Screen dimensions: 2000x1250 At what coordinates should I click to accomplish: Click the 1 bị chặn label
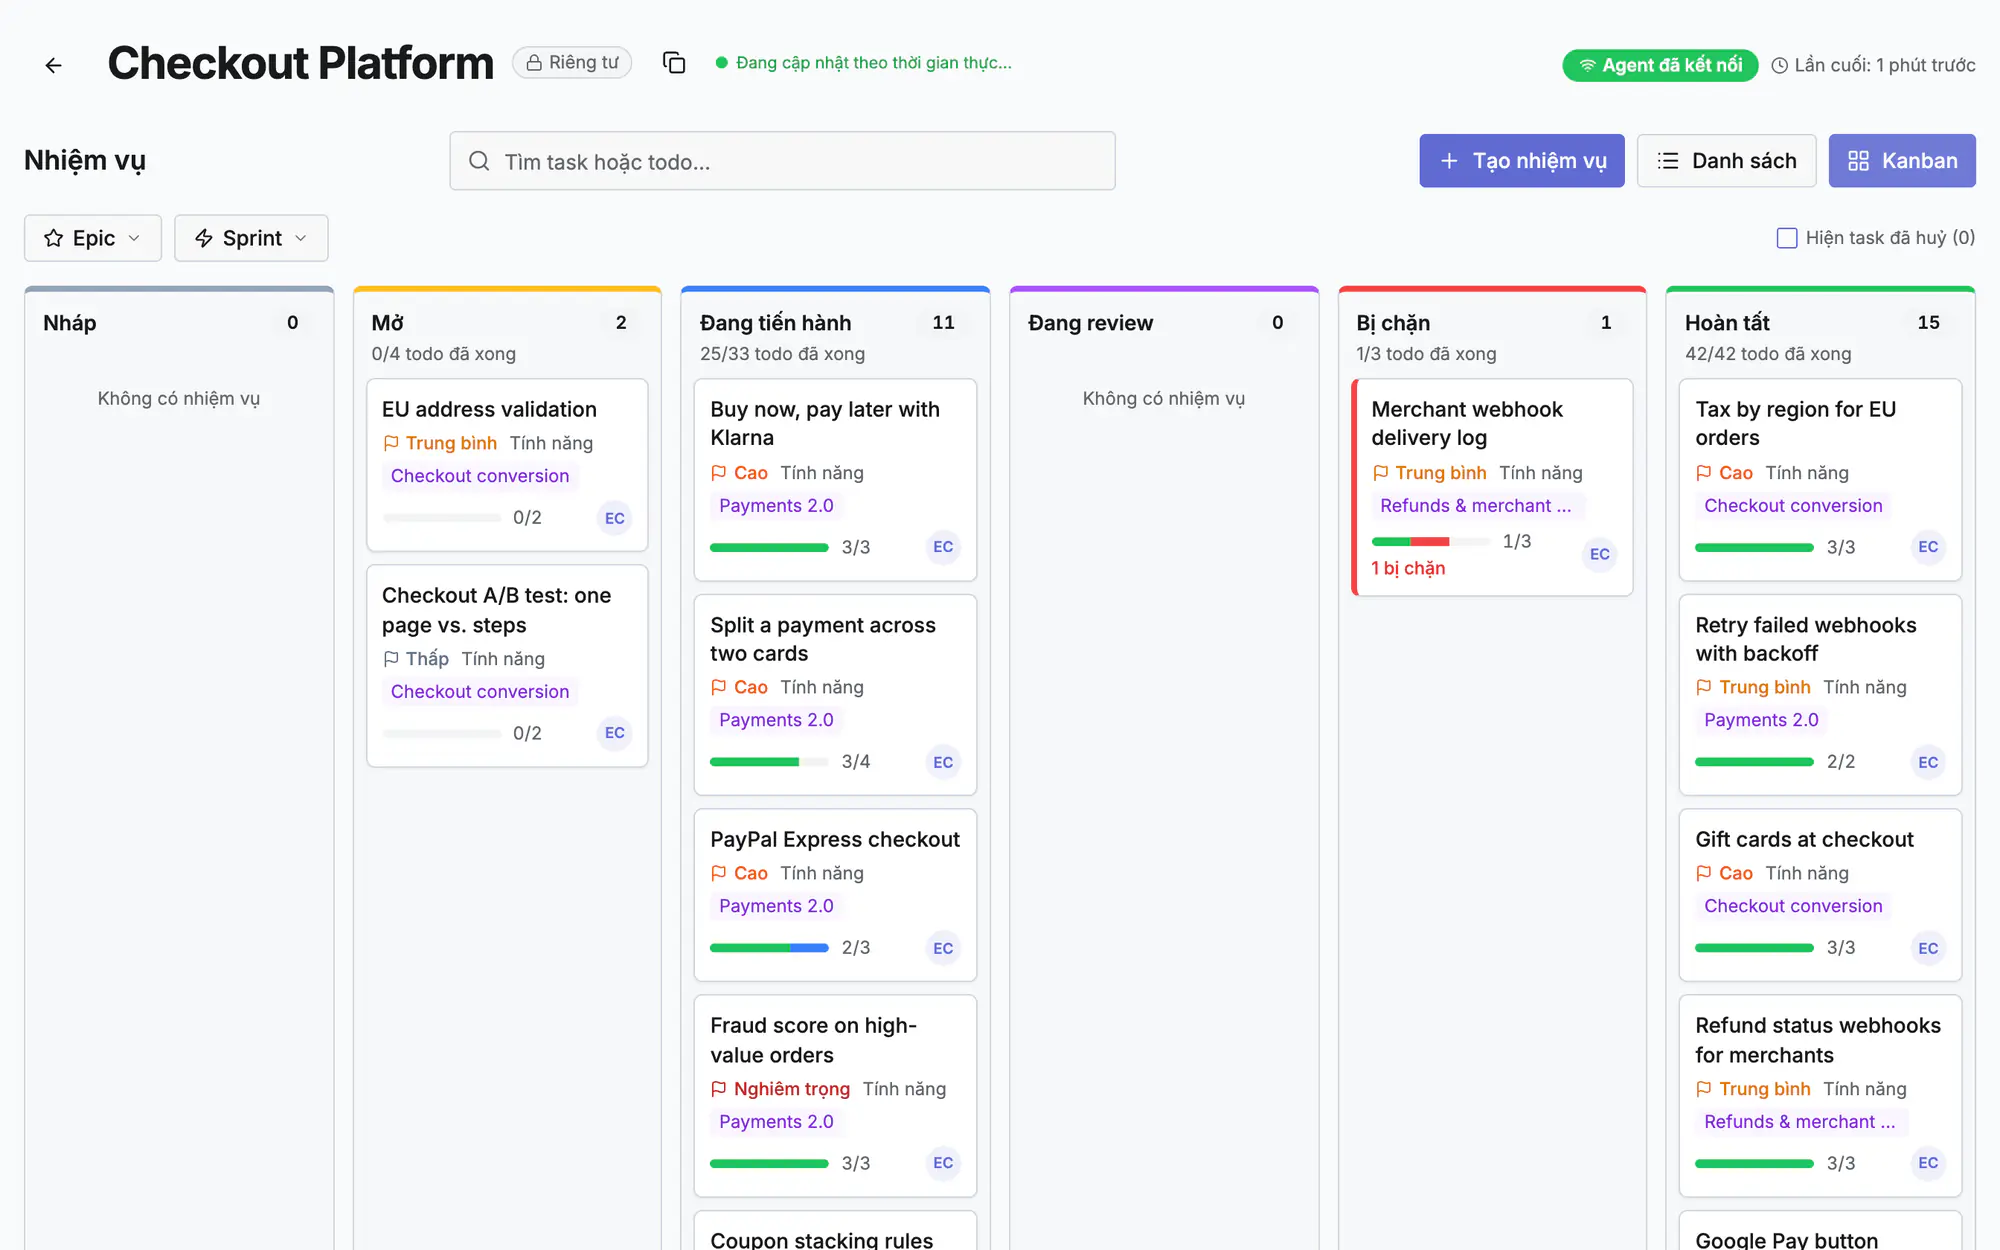pos(1408,568)
